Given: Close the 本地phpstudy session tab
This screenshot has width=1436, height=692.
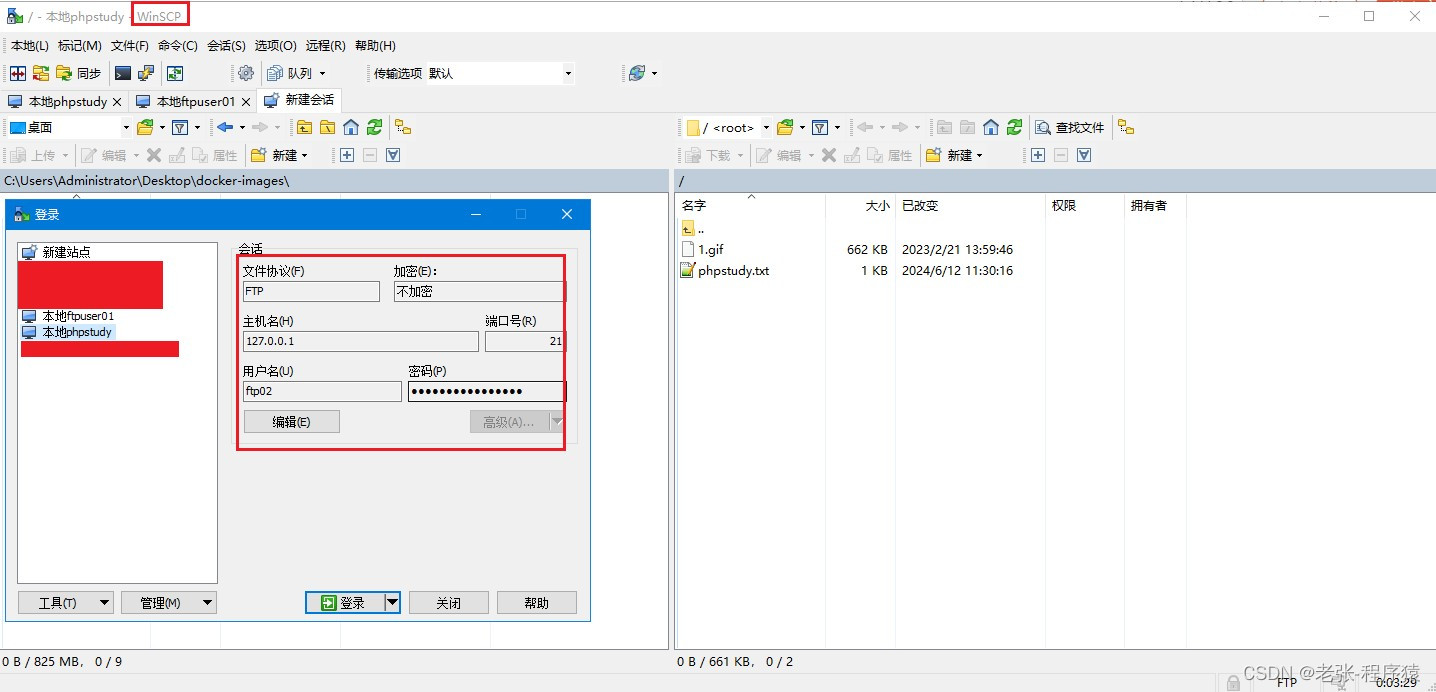Looking at the screenshot, I should [117, 102].
